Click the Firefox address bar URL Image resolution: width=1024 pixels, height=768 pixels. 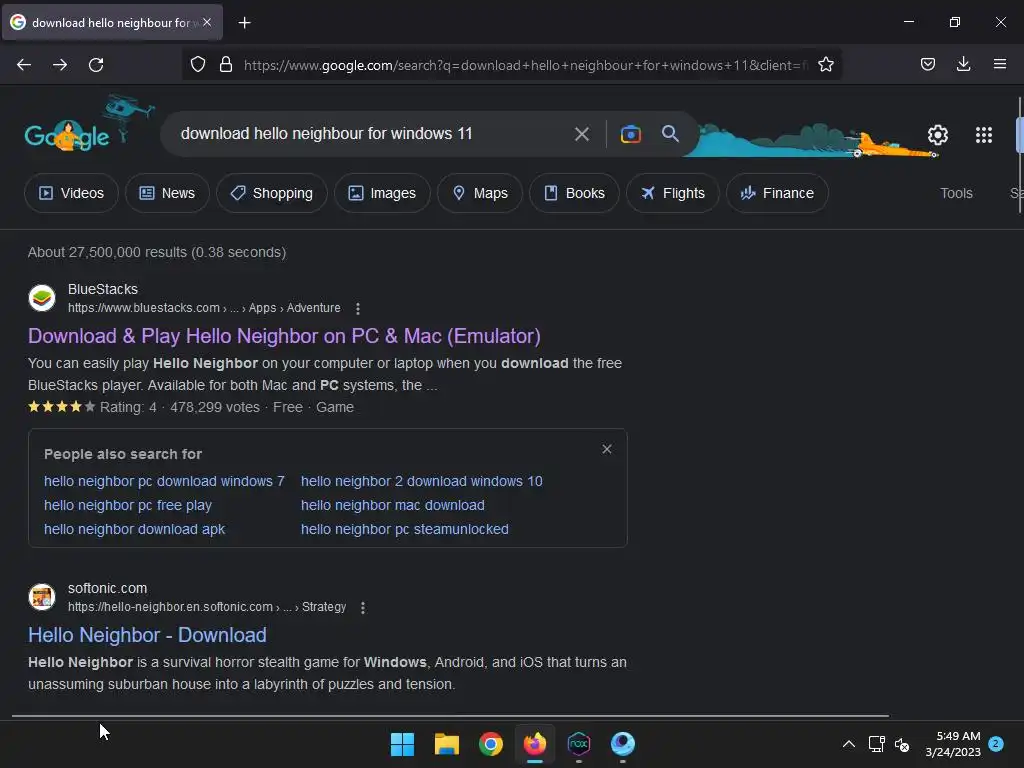524,65
